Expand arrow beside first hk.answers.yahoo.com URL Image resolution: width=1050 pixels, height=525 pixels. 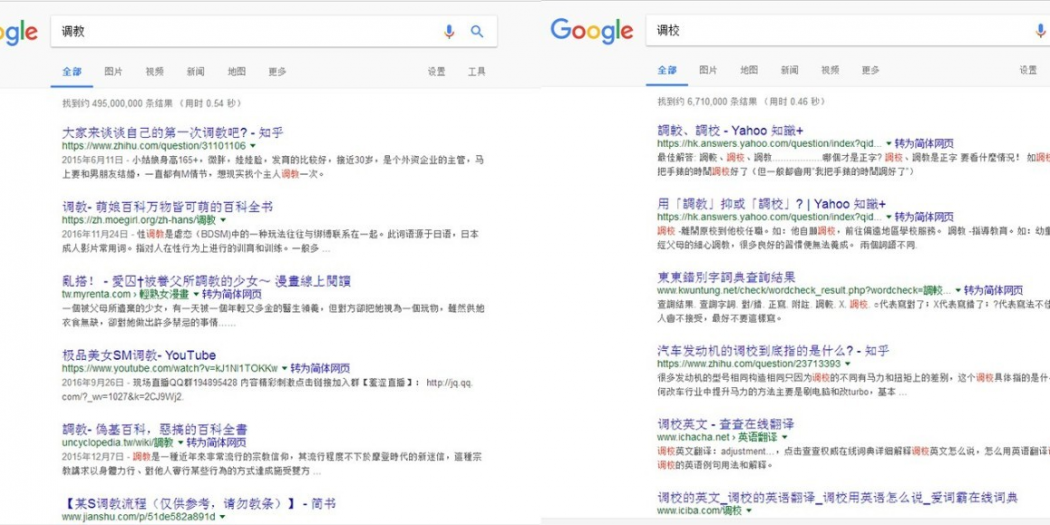(x=889, y=144)
